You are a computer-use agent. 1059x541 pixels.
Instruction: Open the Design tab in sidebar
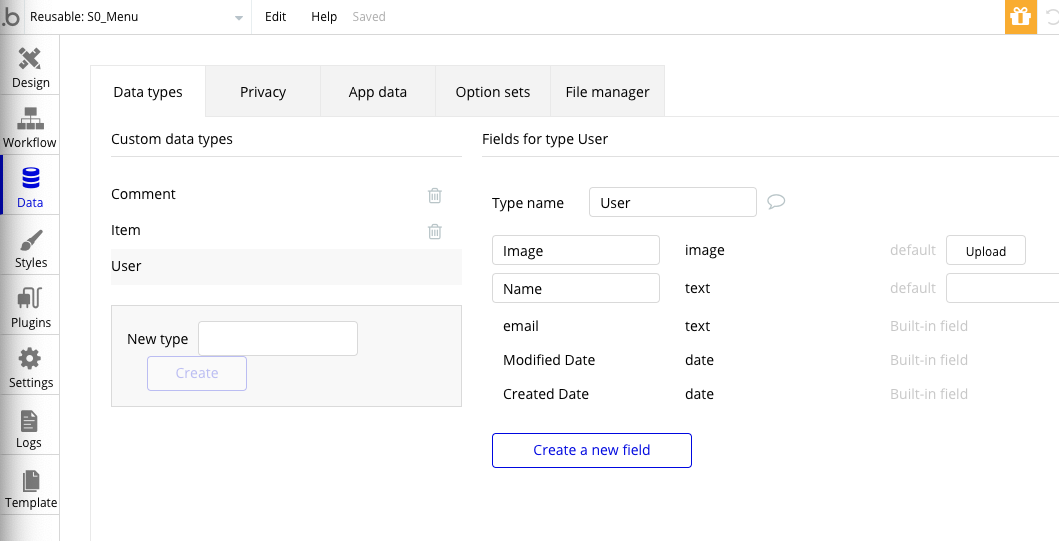[30, 67]
